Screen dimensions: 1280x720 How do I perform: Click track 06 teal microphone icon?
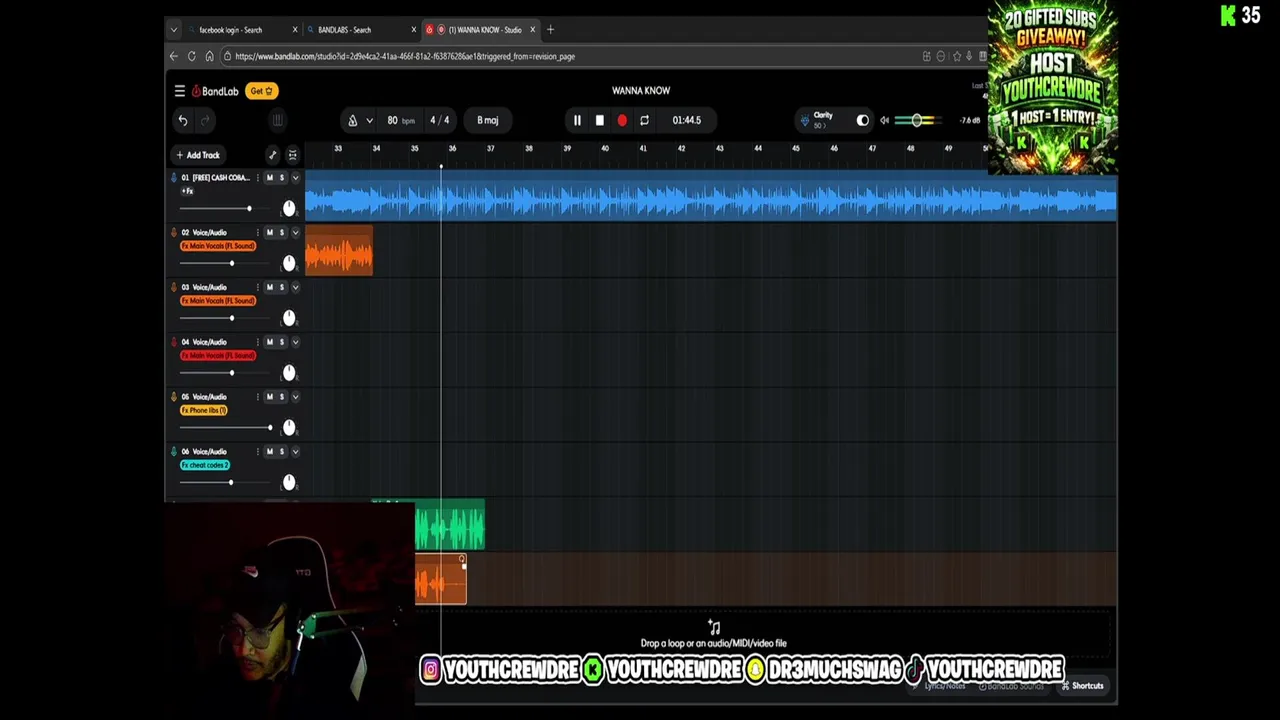click(174, 452)
